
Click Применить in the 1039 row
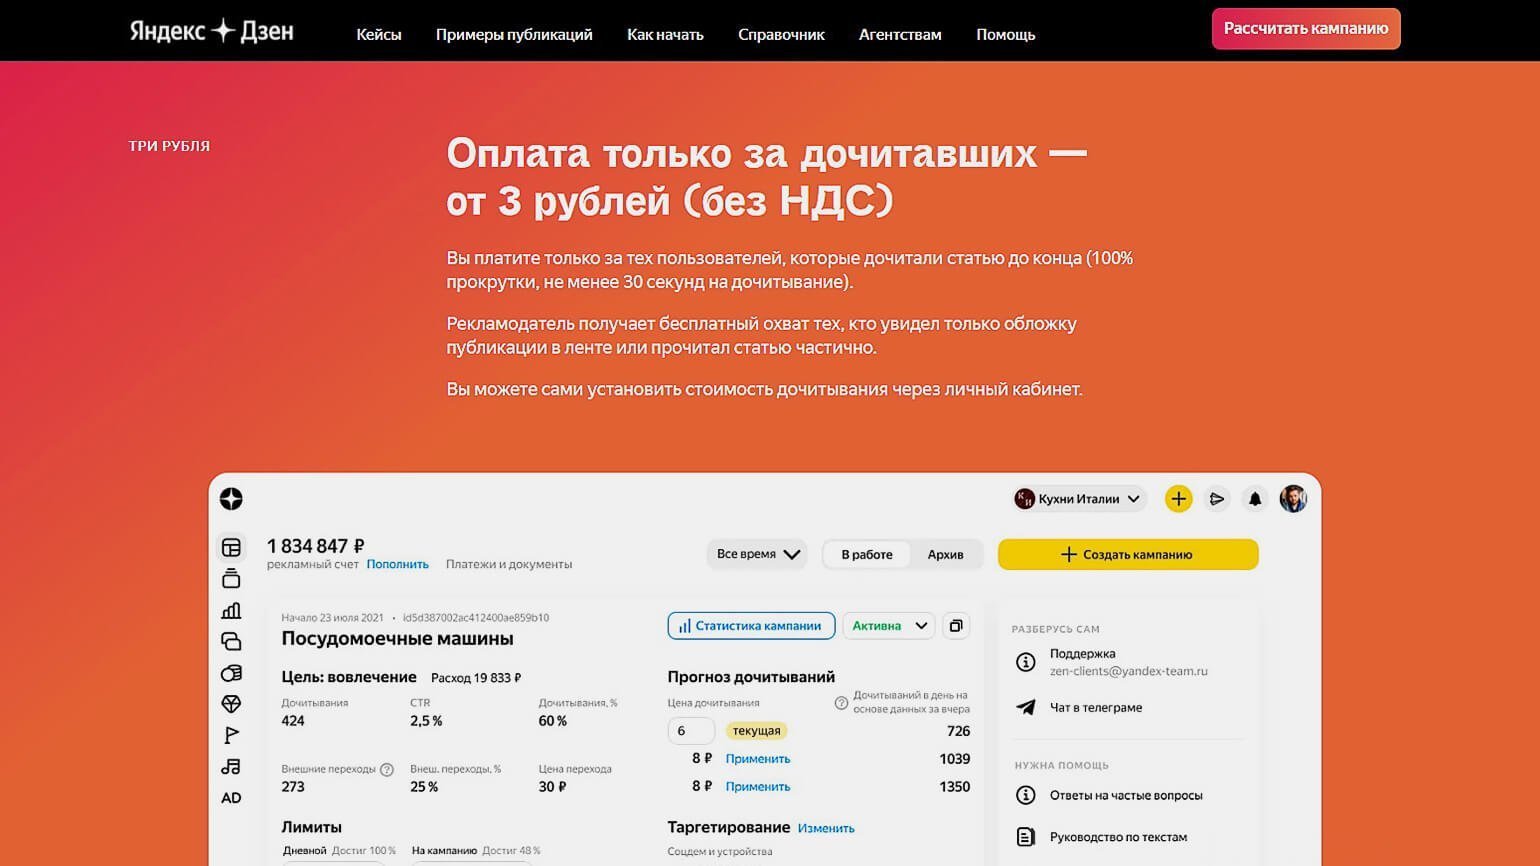pos(758,759)
